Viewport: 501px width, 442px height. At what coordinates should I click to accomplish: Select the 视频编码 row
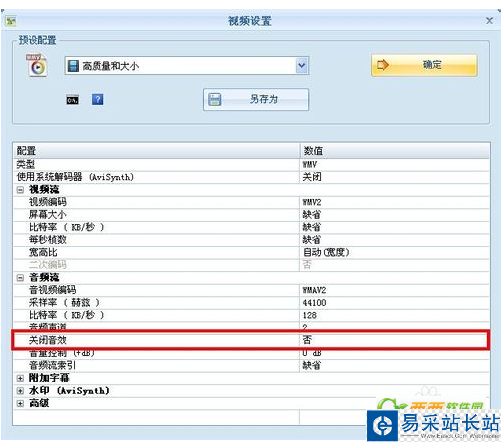point(251,202)
